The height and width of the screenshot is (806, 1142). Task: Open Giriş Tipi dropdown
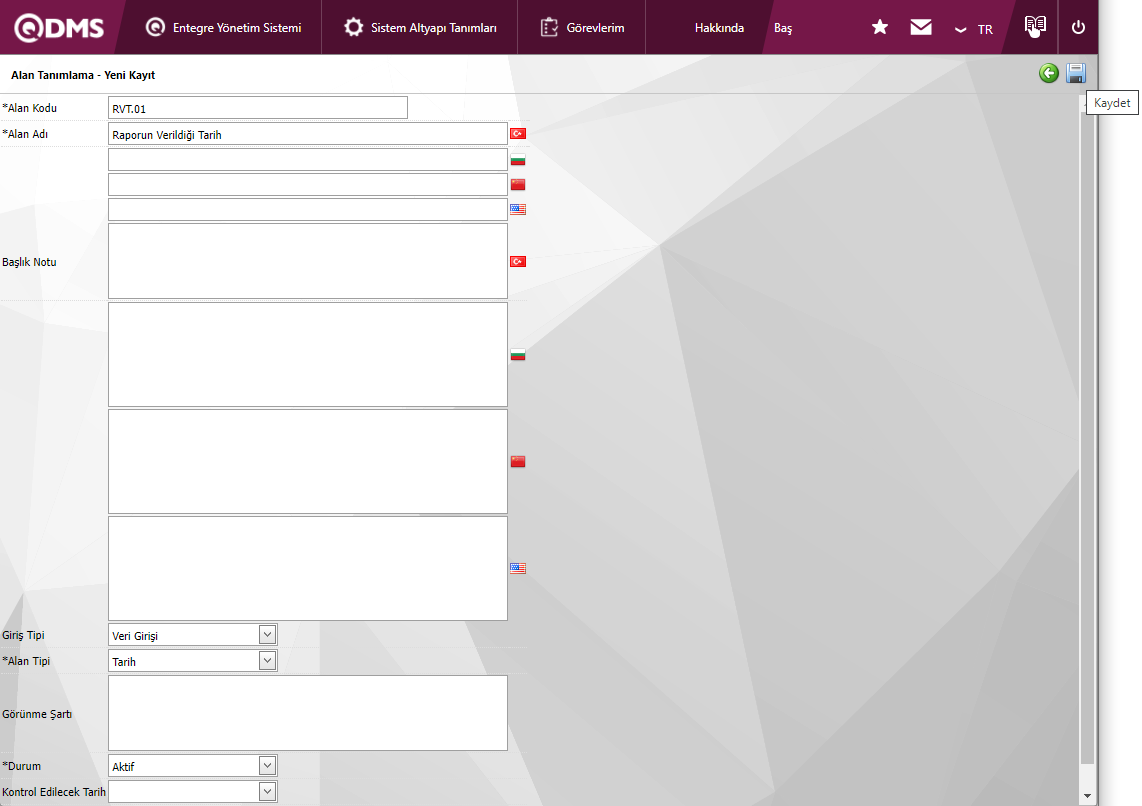[192, 635]
